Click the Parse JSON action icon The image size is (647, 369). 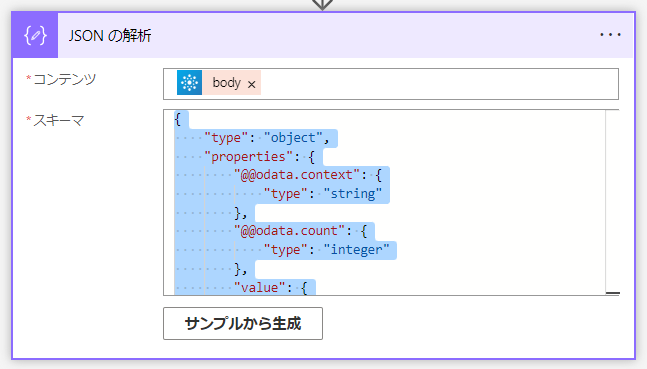[x=35, y=35]
